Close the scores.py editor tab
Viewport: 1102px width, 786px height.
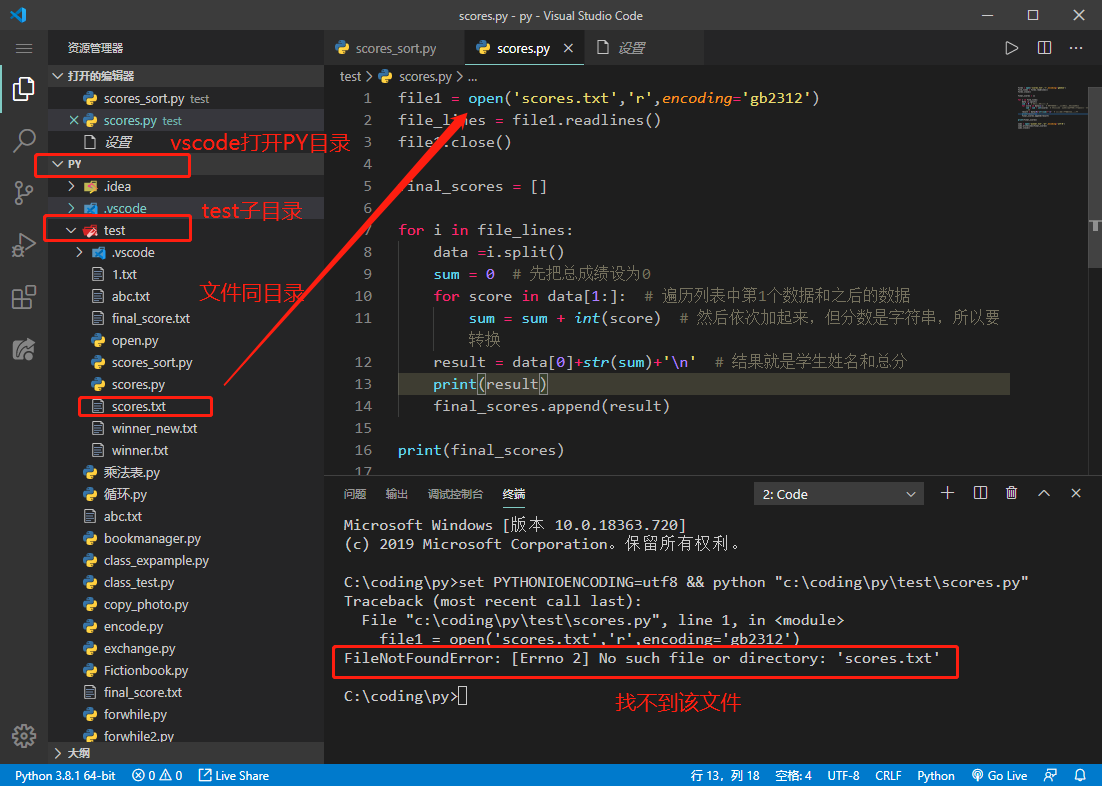coord(568,48)
